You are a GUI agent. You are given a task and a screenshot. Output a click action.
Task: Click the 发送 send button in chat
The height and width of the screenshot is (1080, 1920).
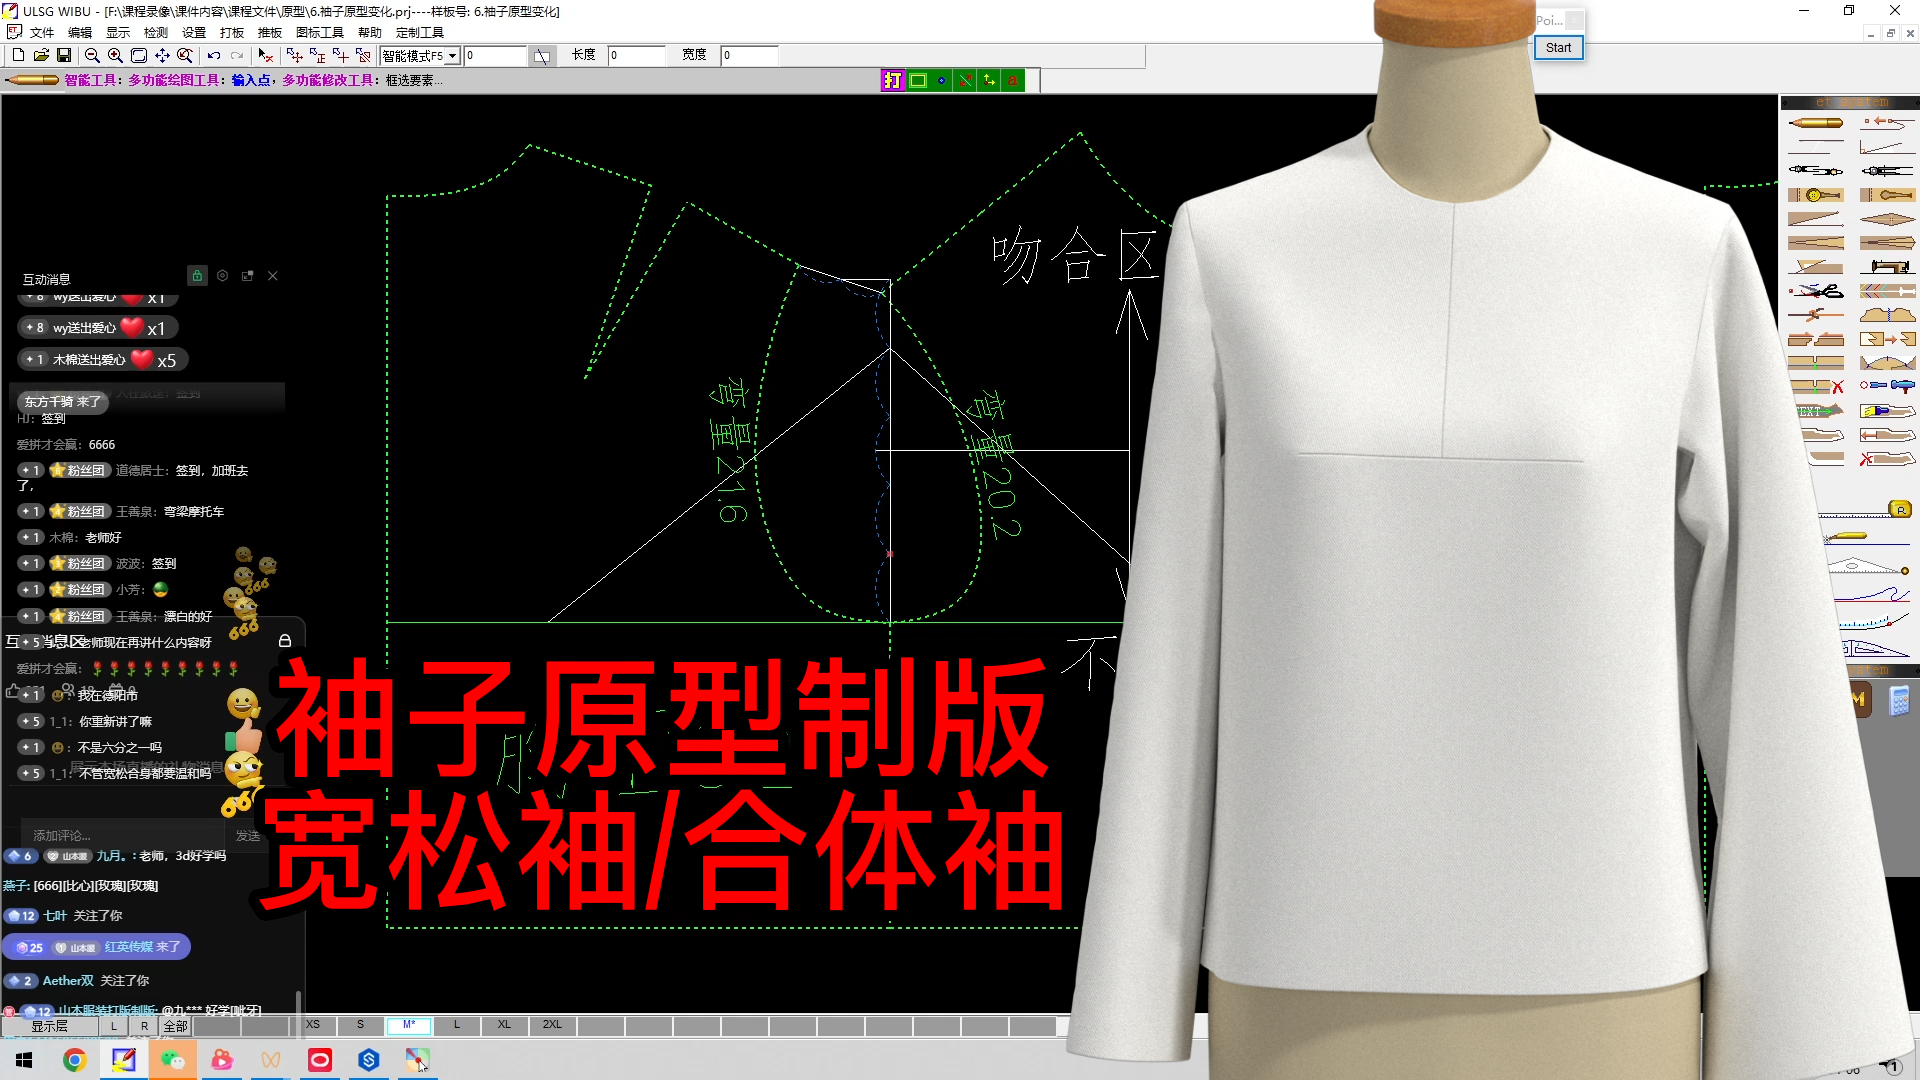click(247, 835)
